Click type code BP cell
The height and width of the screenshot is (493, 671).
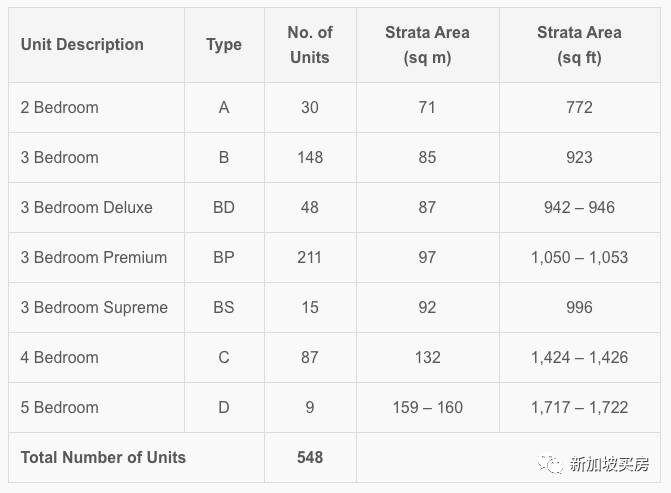click(x=224, y=257)
